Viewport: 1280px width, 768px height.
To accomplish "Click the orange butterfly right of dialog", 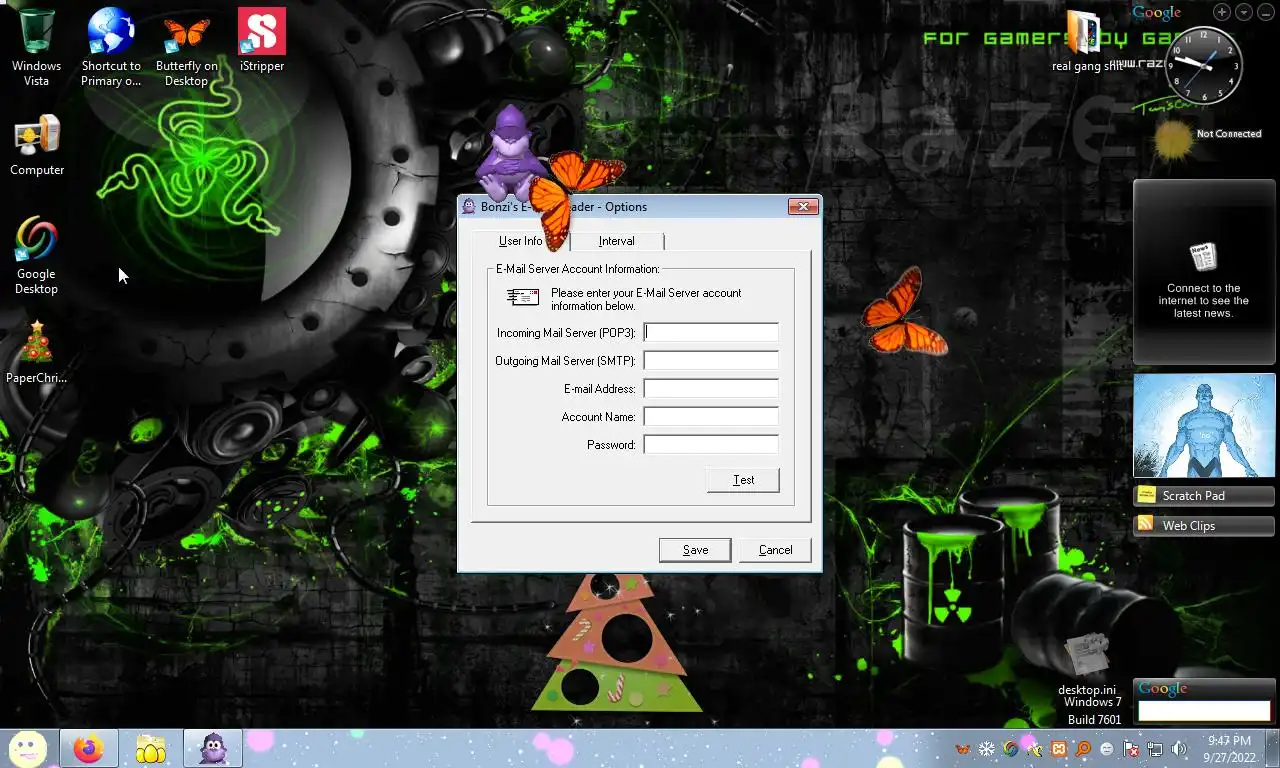I will click(x=905, y=311).
